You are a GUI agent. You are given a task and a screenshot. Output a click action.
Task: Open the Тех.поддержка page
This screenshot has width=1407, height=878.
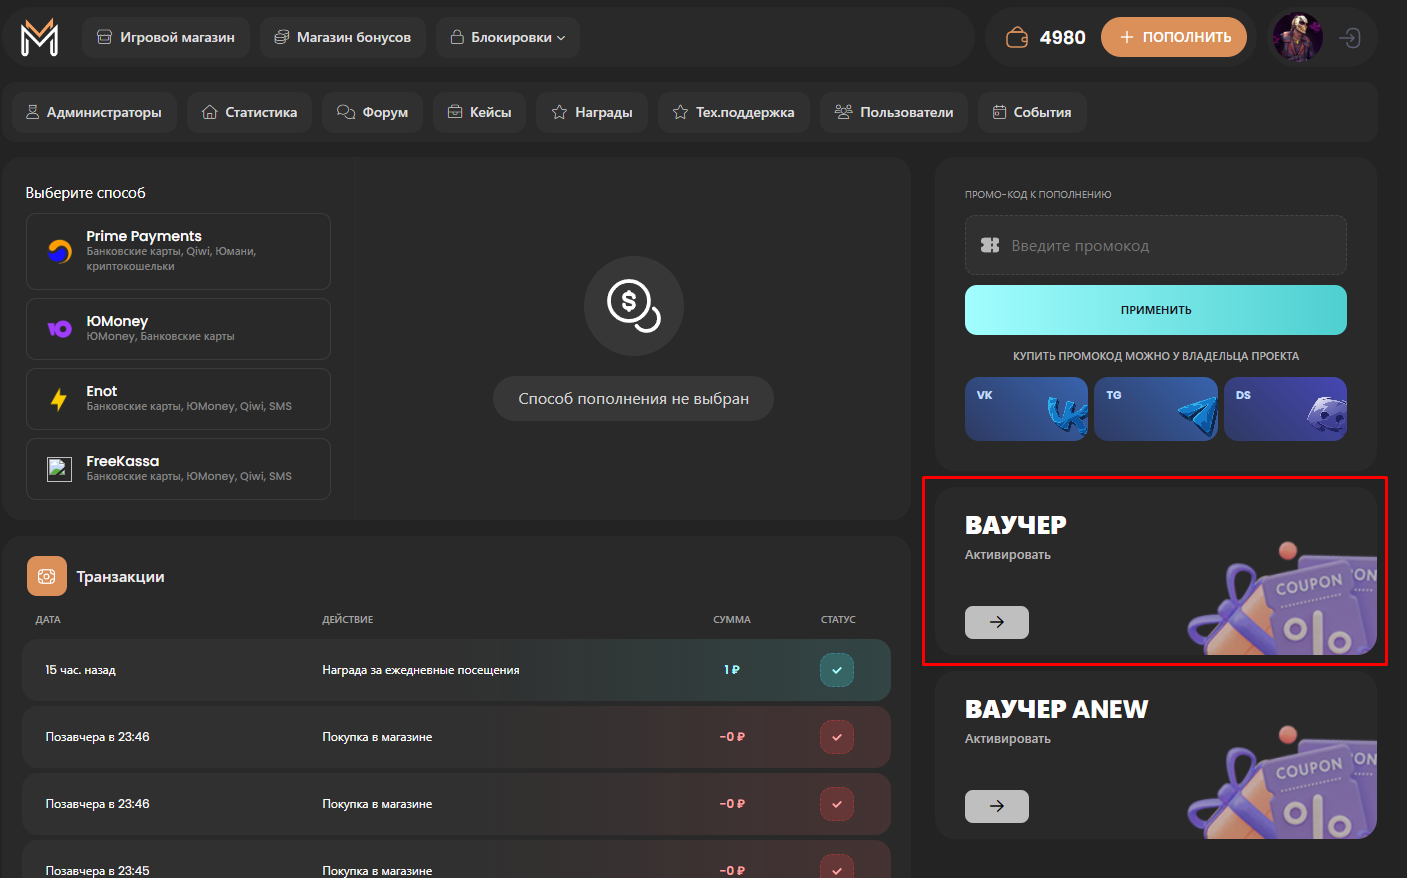coord(733,112)
